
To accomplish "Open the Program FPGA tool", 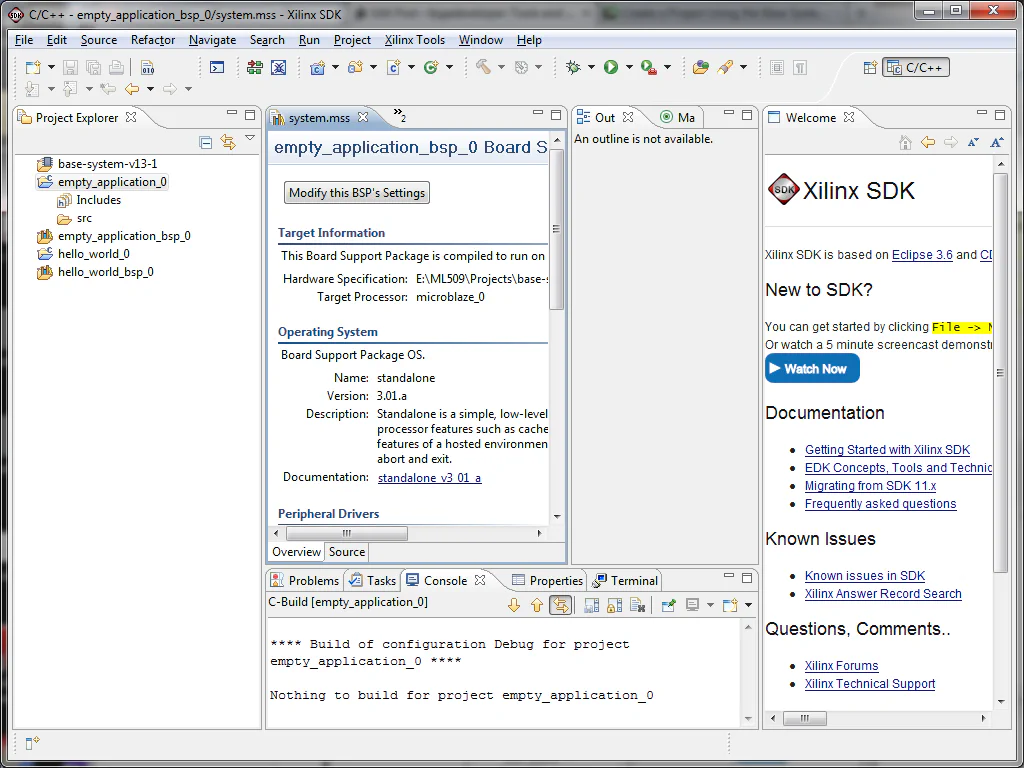I will [253, 67].
